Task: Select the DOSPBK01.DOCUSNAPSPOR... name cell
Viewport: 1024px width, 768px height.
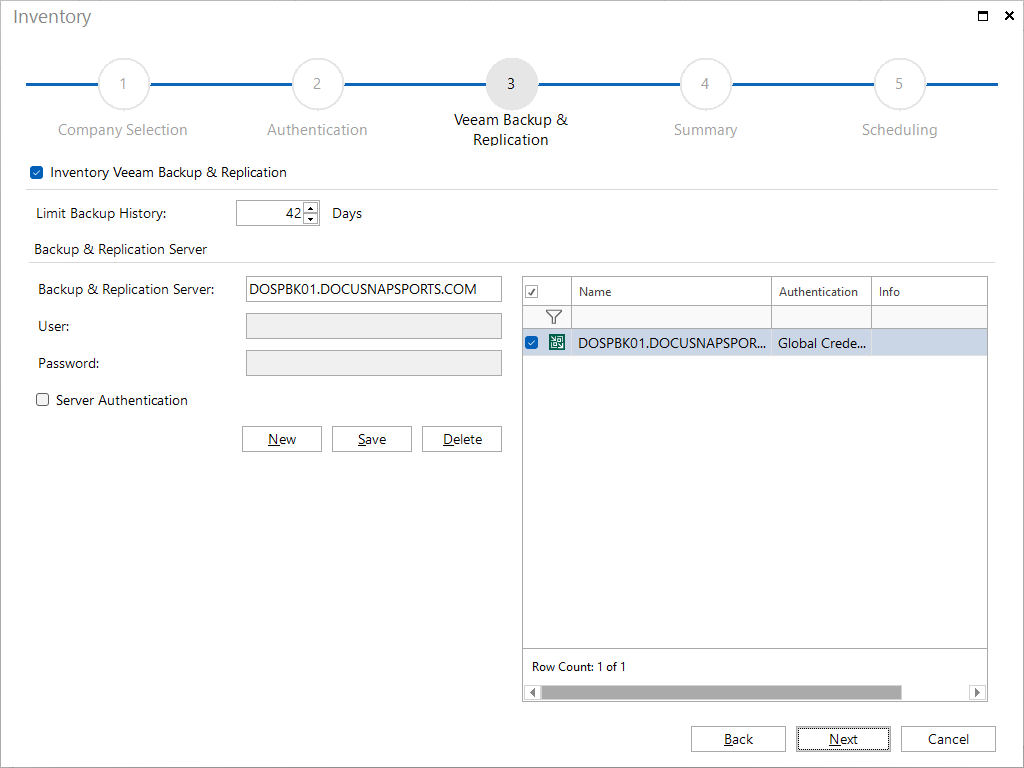Action: pos(671,342)
